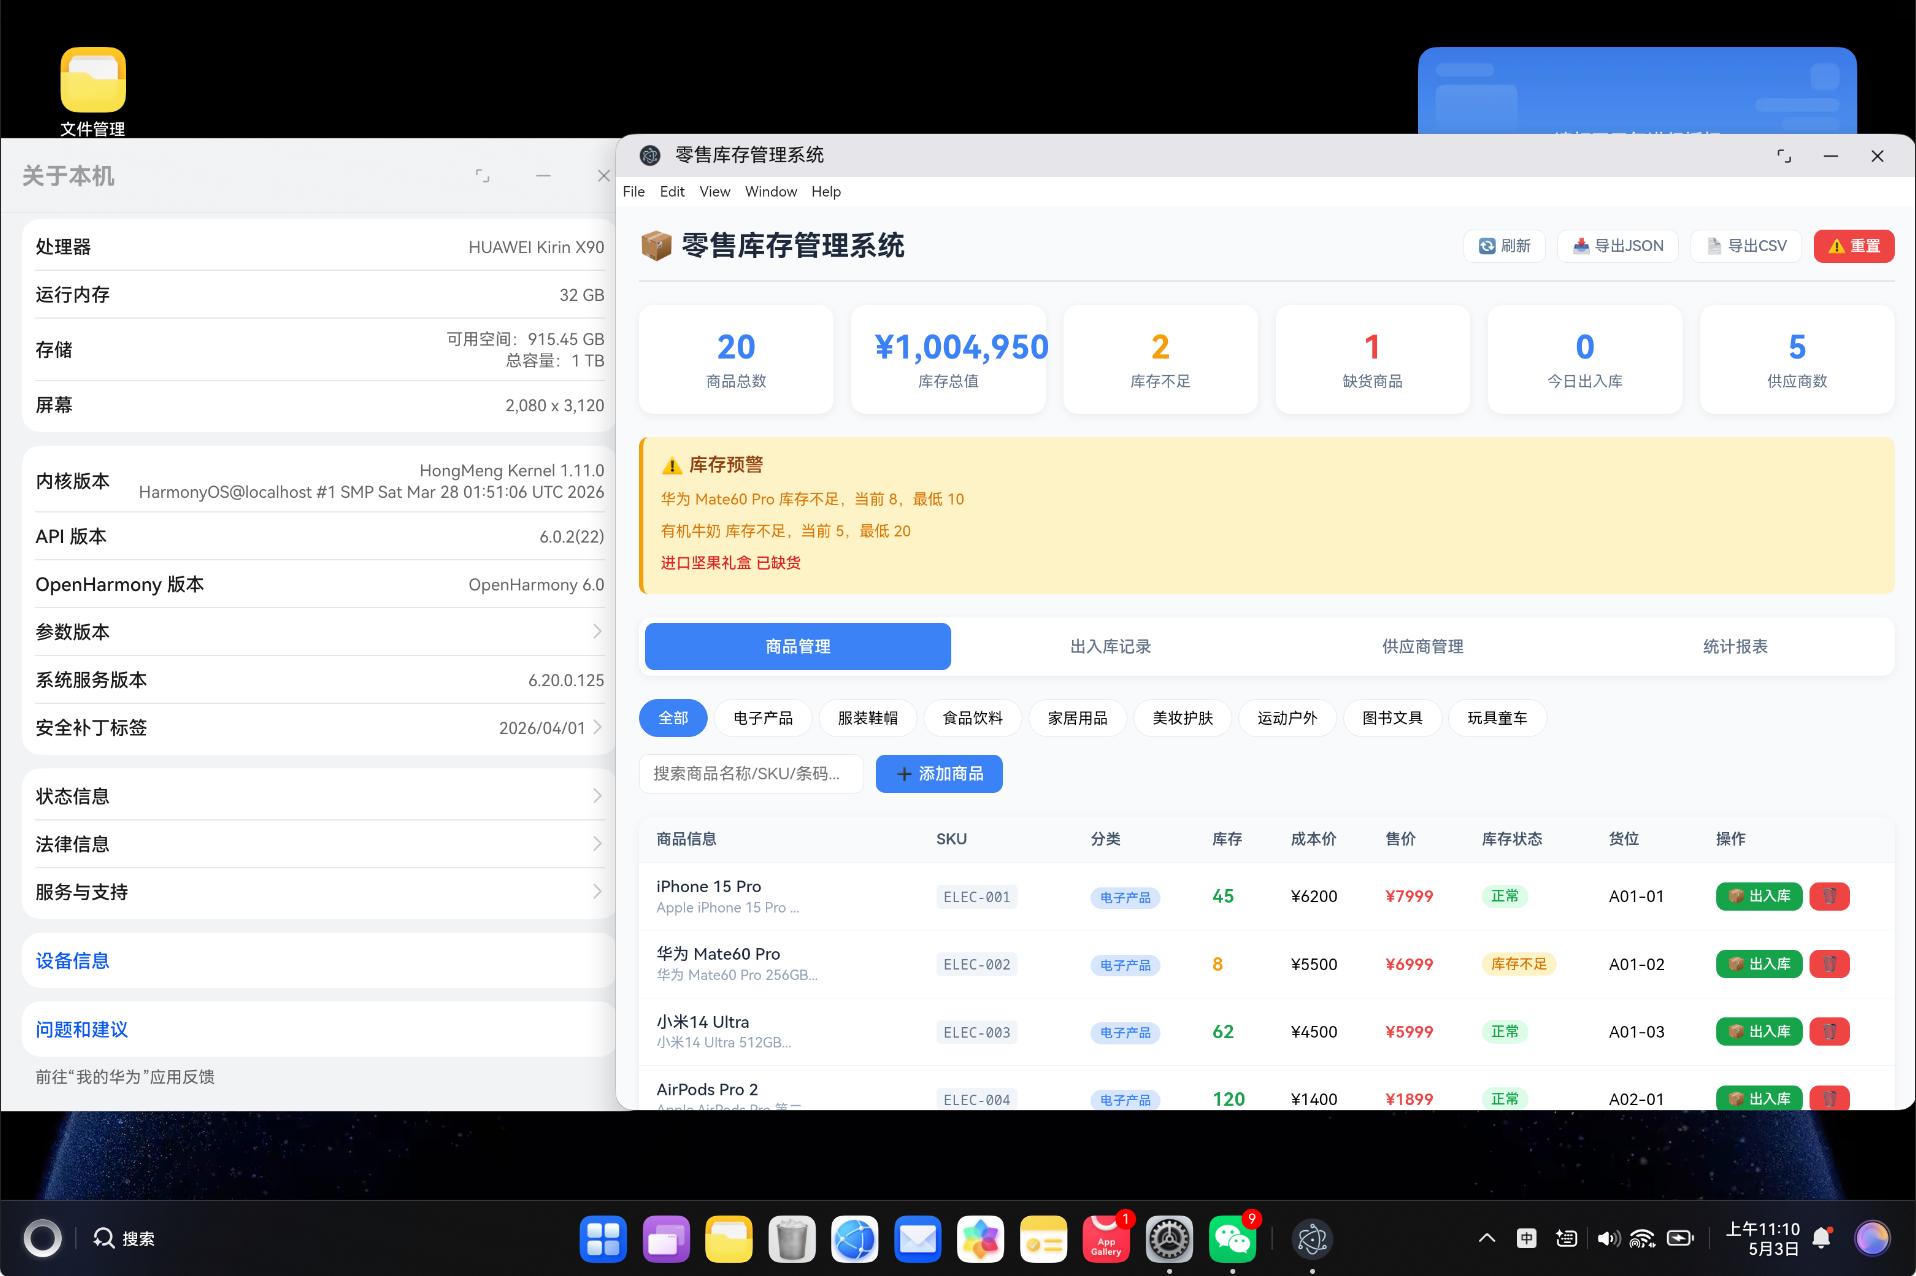The image size is (1916, 1276).
Task: Switch to the 出入库记录 tab
Action: click(x=1110, y=646)
